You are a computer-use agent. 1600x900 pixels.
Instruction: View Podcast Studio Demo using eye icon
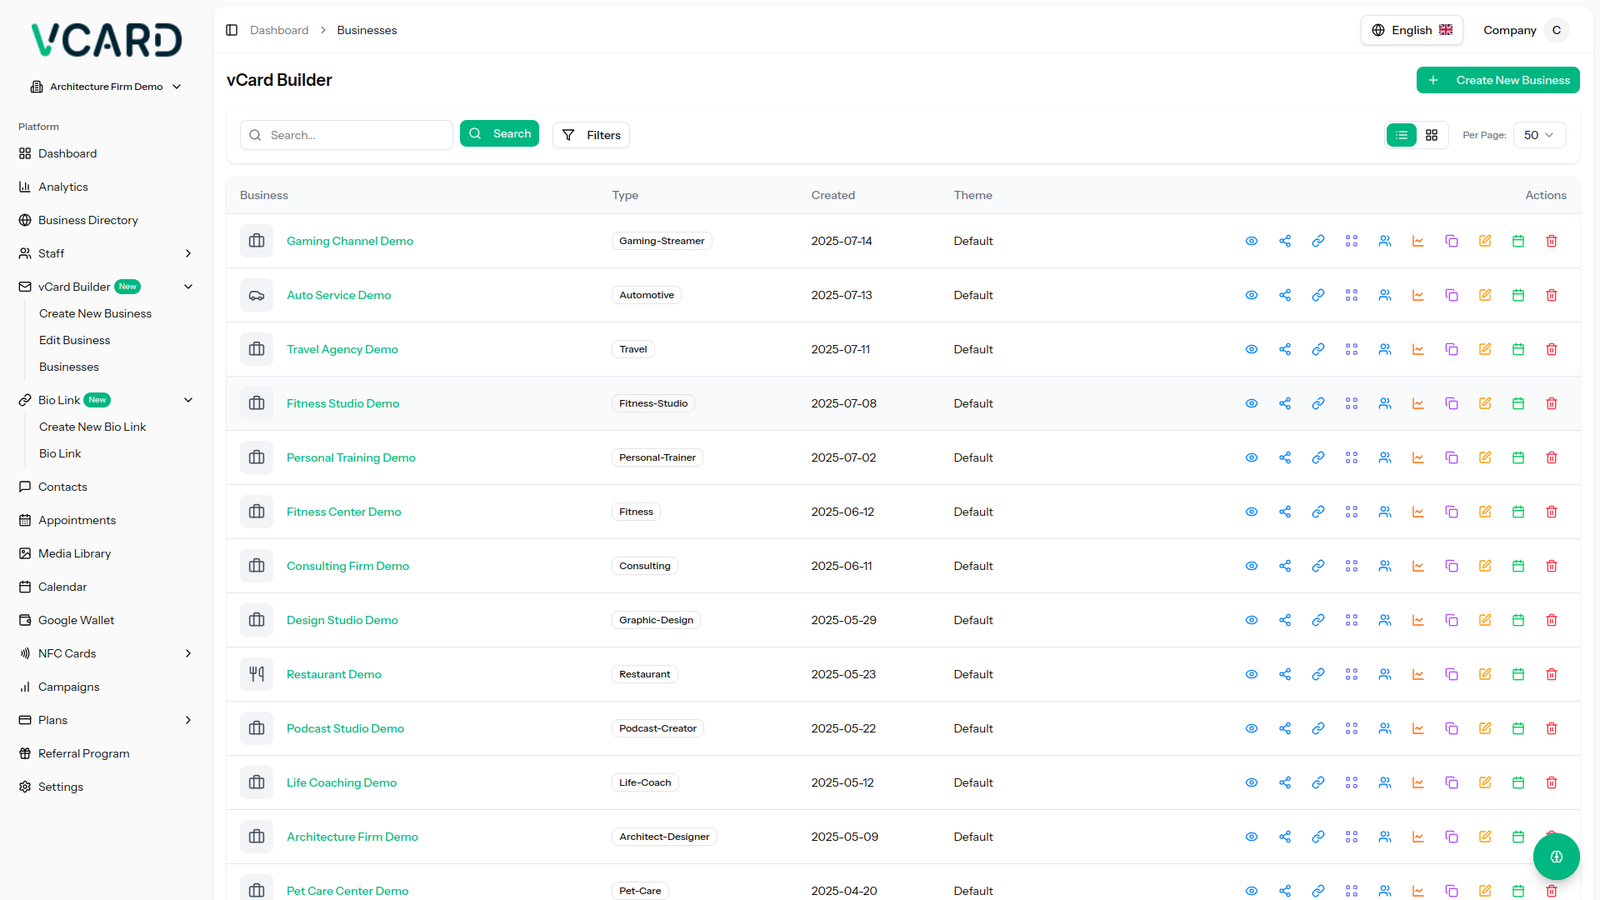(x=1251, y=728)
